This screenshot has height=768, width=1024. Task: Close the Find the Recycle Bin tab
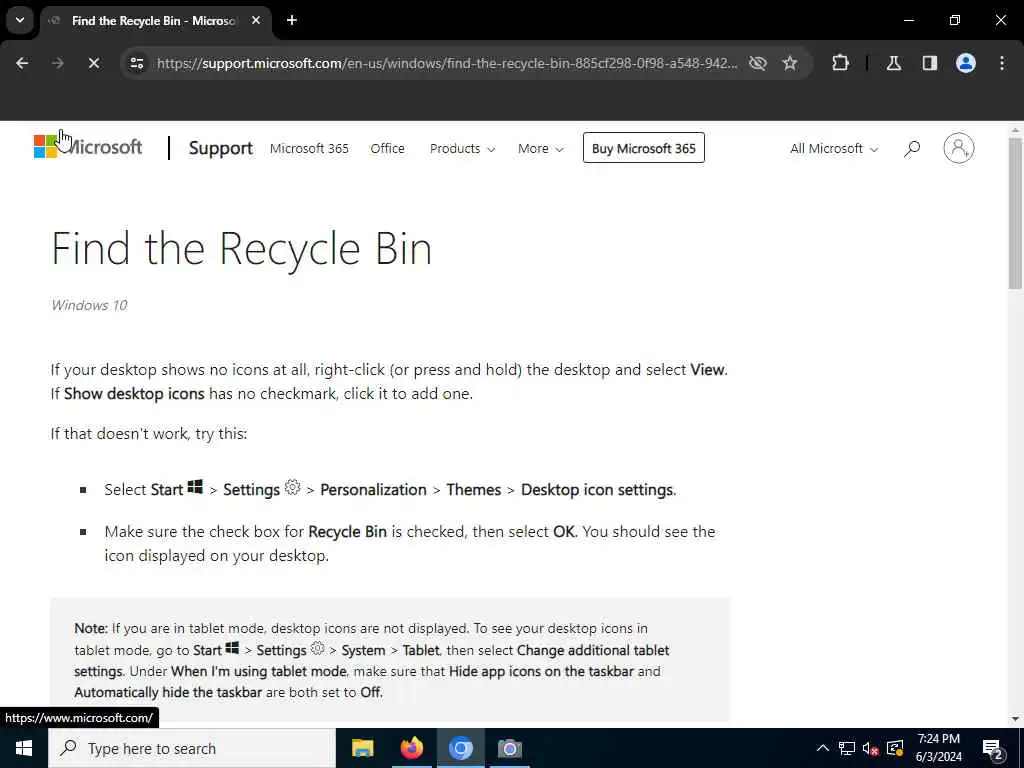click(256, 20)
